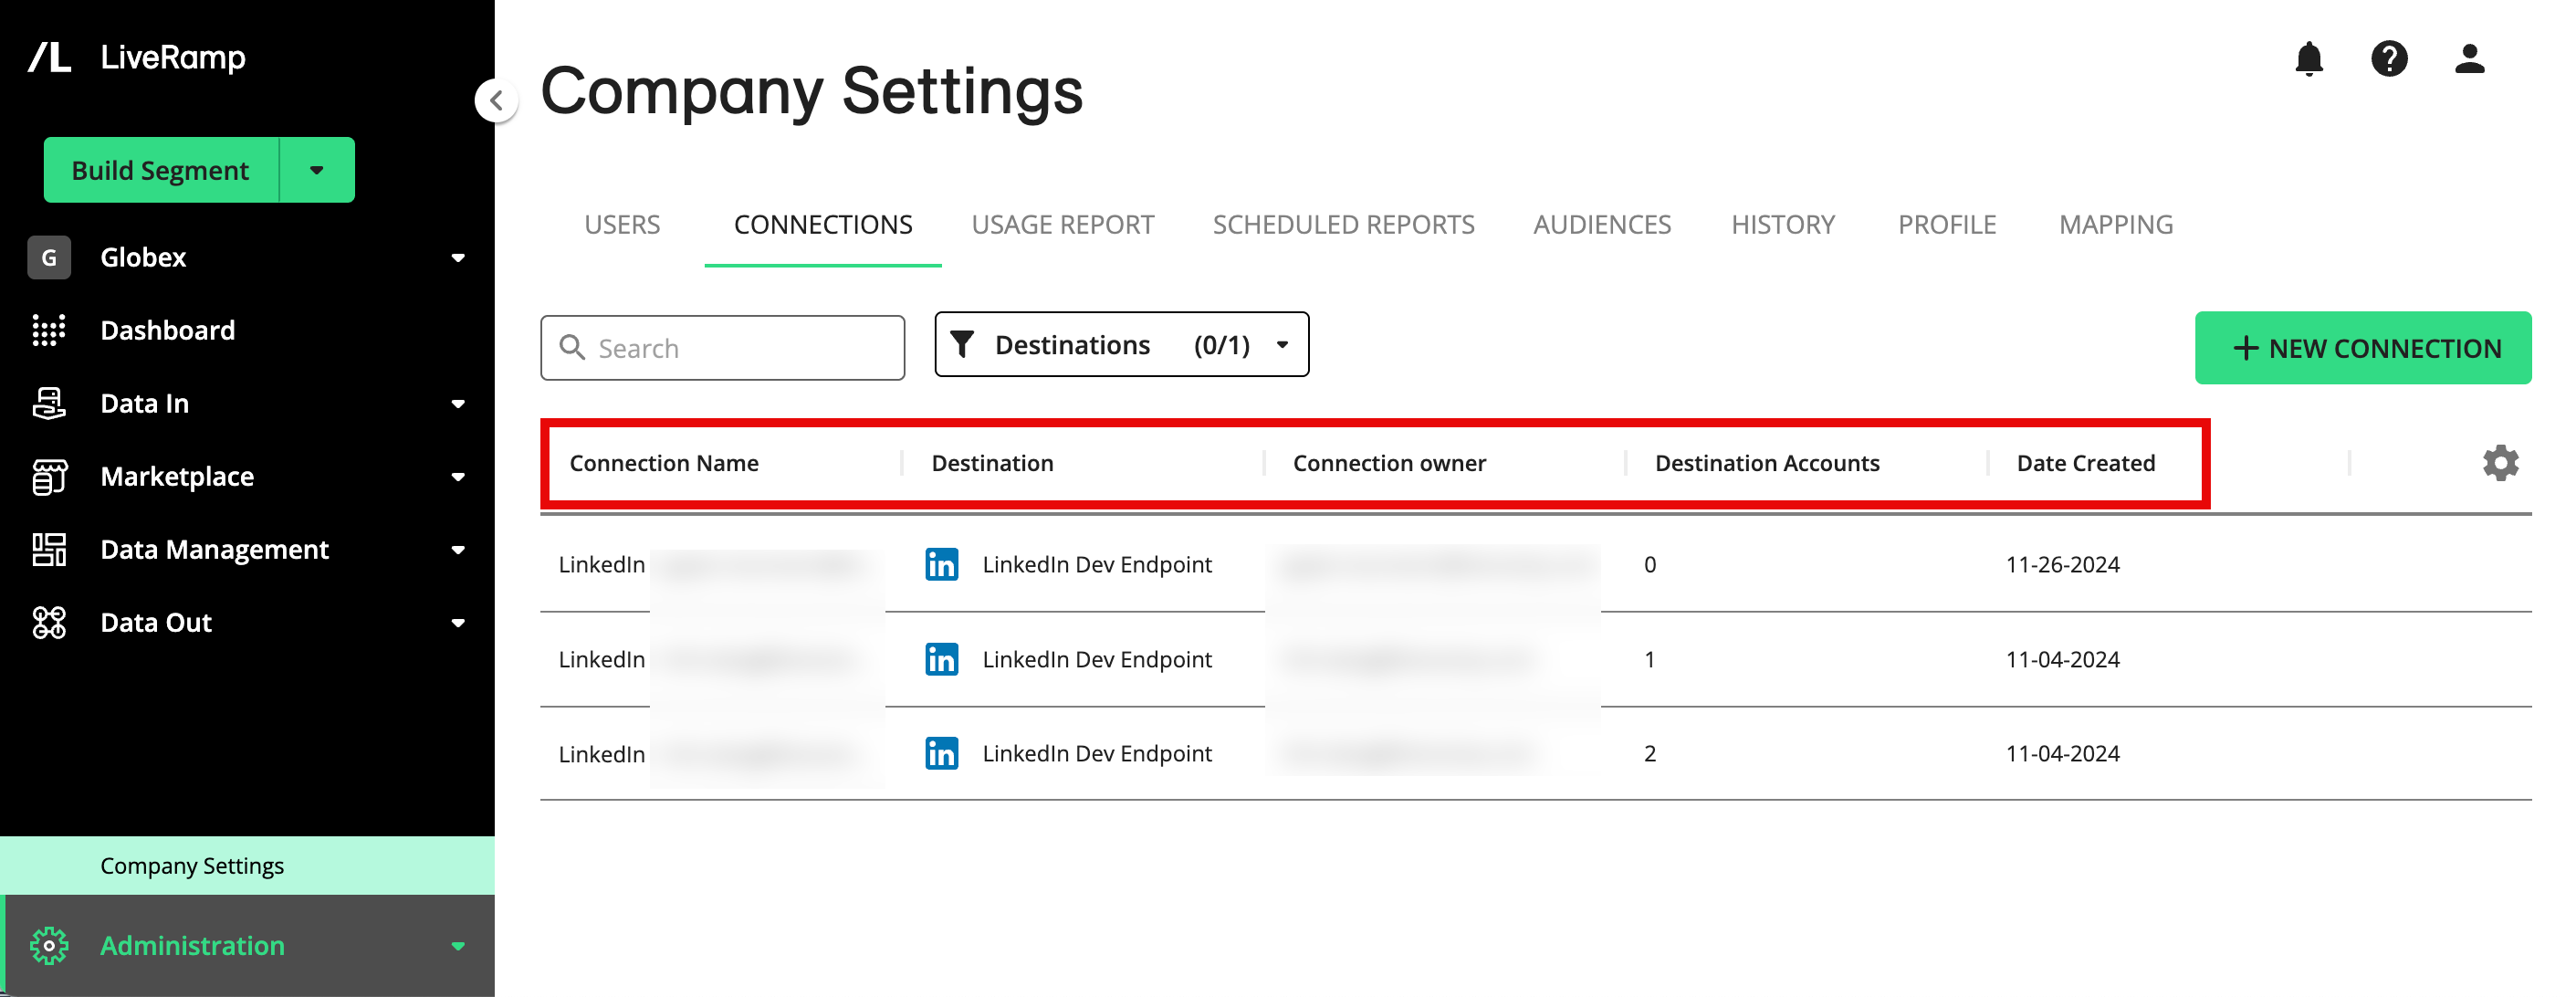This screenshot has width=2576, height=997.
Task: Collapse the sidebar with the chevron button
Action: 496,100
